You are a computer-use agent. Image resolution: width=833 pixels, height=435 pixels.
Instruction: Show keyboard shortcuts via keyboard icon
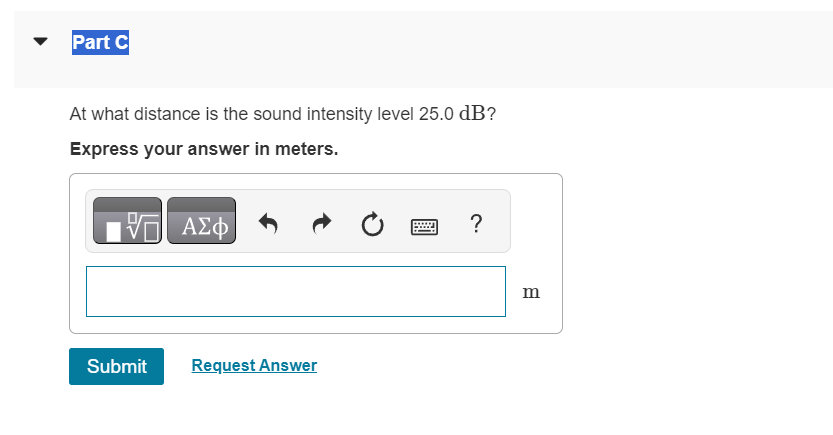tap(424, 224)
